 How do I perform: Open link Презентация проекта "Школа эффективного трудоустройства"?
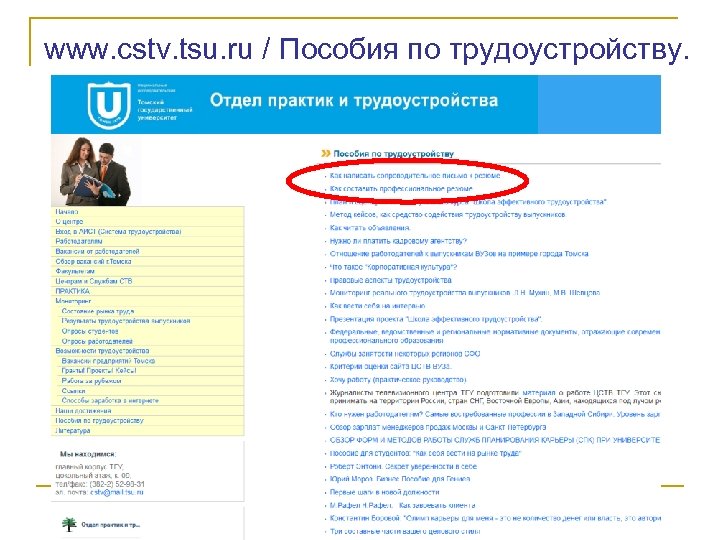point(436,319)
